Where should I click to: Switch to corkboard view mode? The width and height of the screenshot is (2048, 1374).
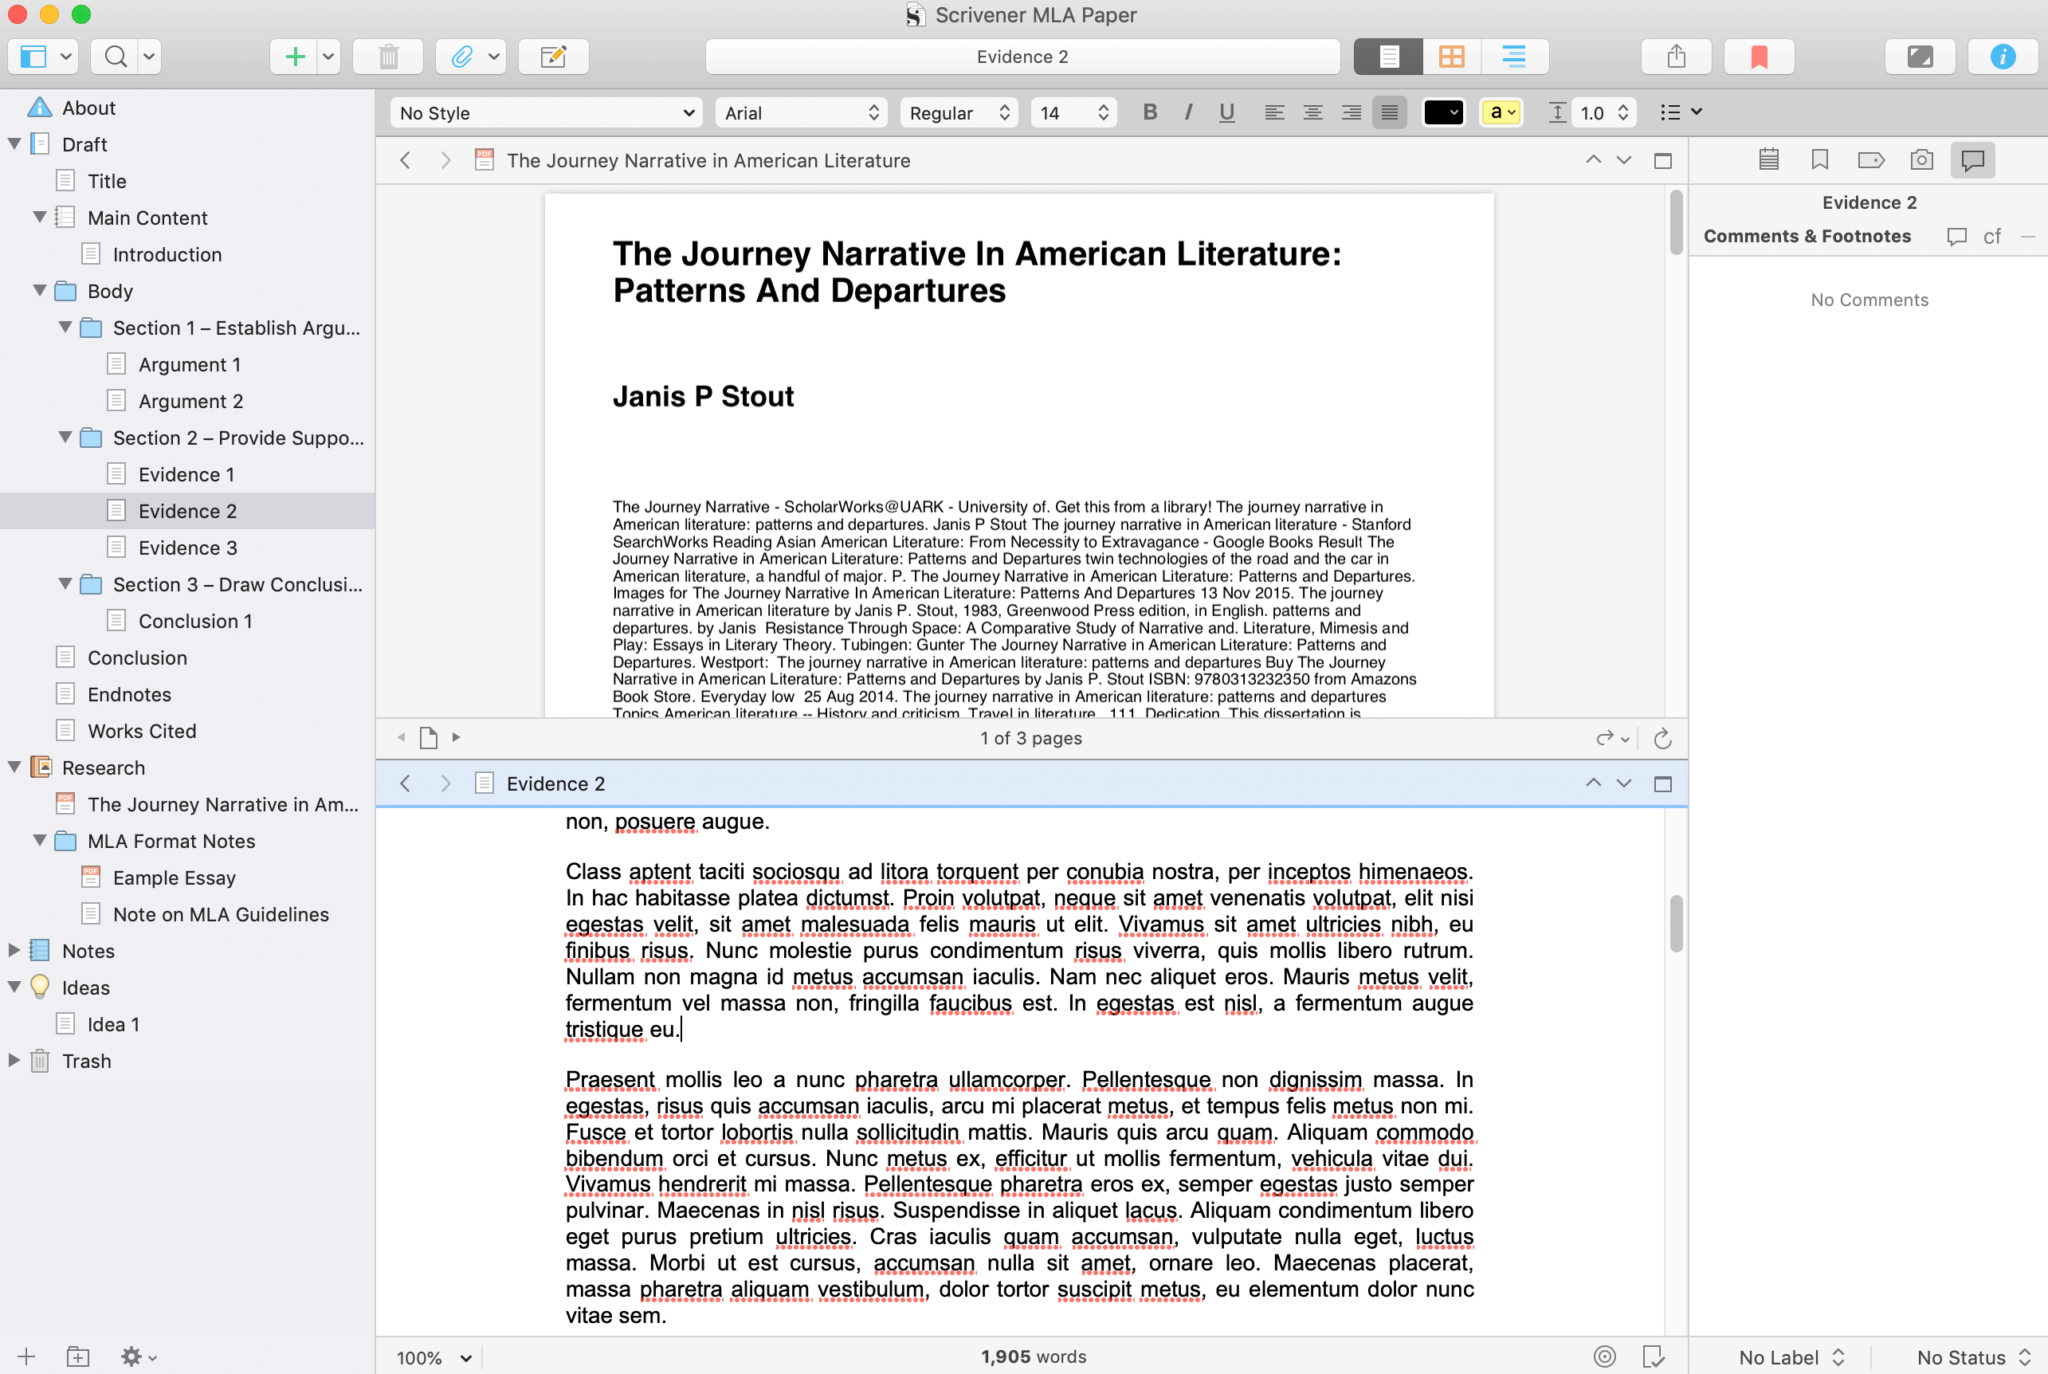coord(1452,56)
